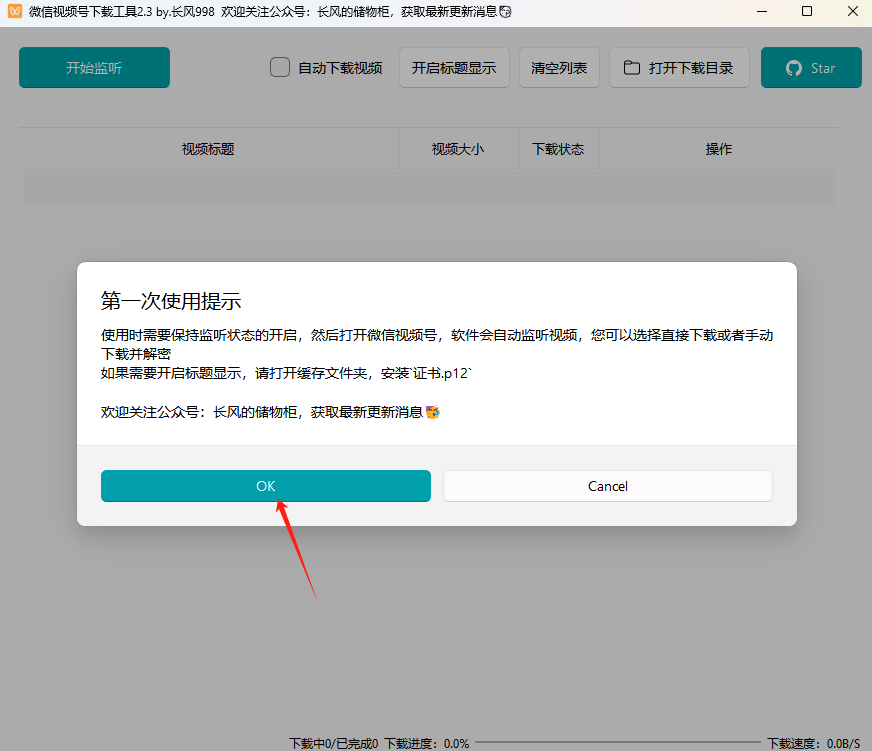Select the 视频大小 column header
The height and width of the screenshot is (751, 872).
[458, 149]
